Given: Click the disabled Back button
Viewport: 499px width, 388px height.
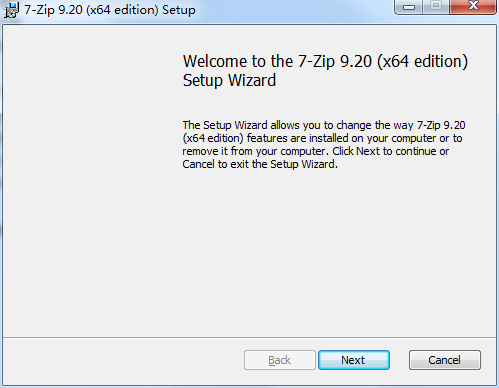Looking at the screenshot, I should coord(280,360).
